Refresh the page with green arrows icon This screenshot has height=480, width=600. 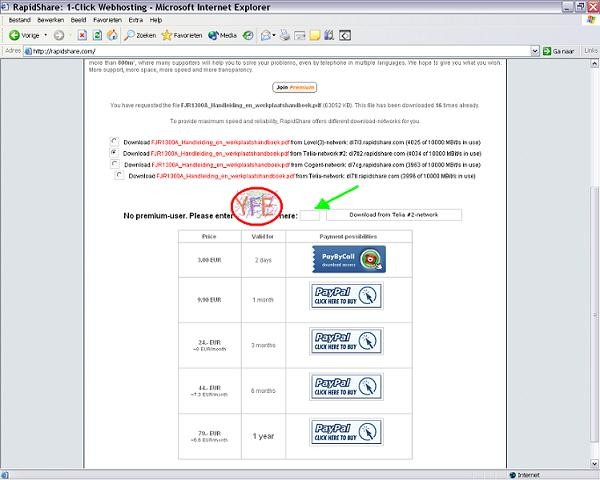pyautogui.click(x=98, y=35)
